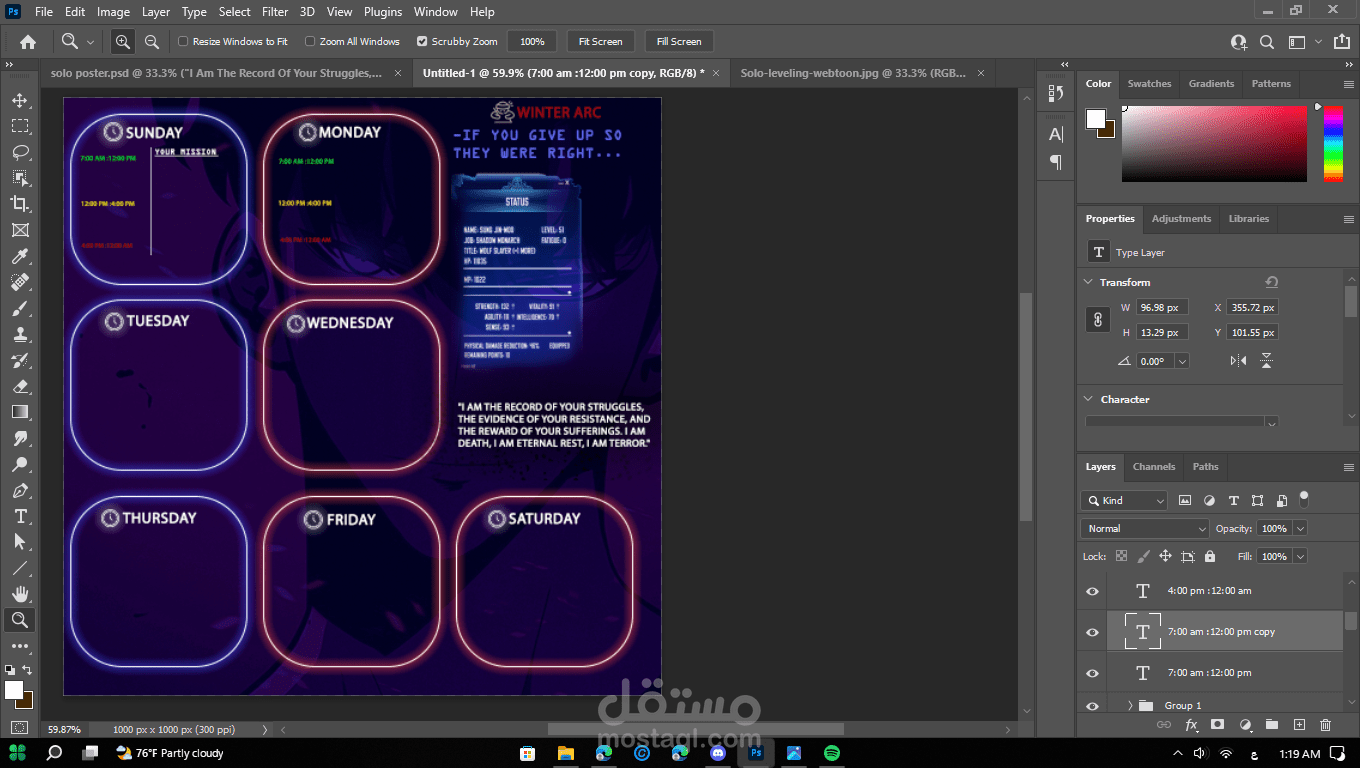This screenshot has height=768, width=1360.
Task: Select the Dodge tool
Action: tap(20, 464)
